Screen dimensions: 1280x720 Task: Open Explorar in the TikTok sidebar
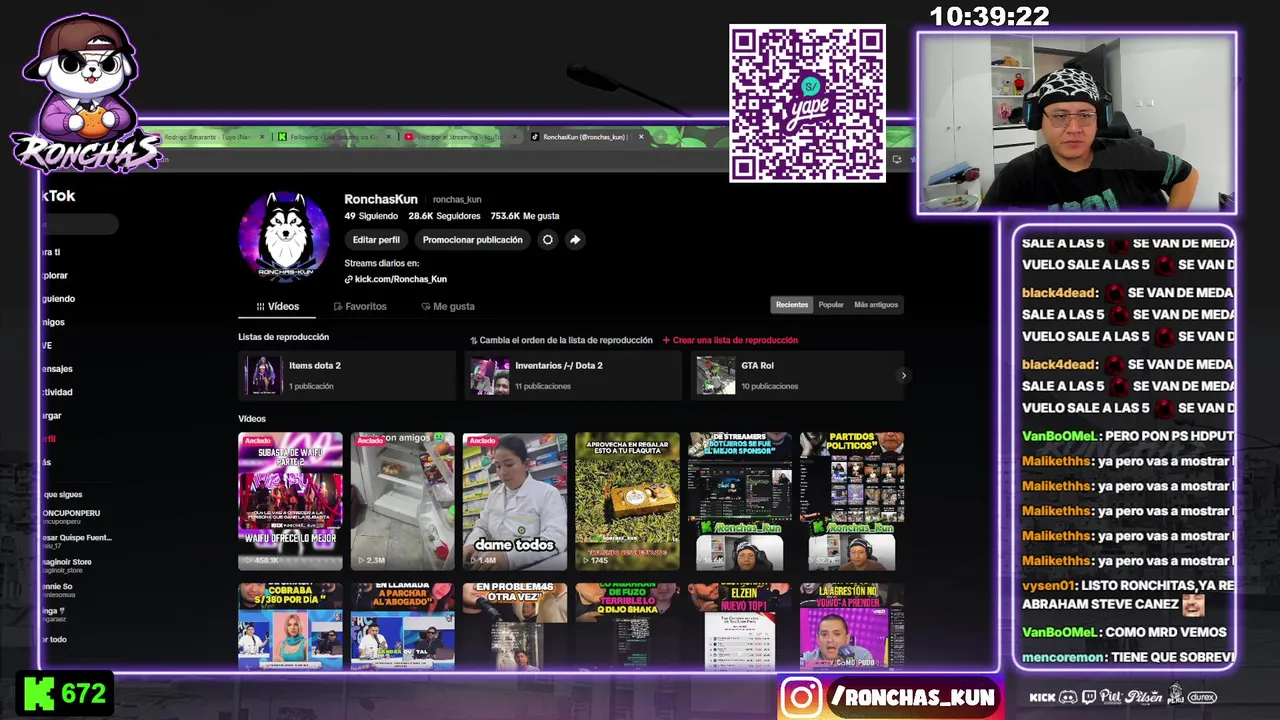tap(55, 275)
